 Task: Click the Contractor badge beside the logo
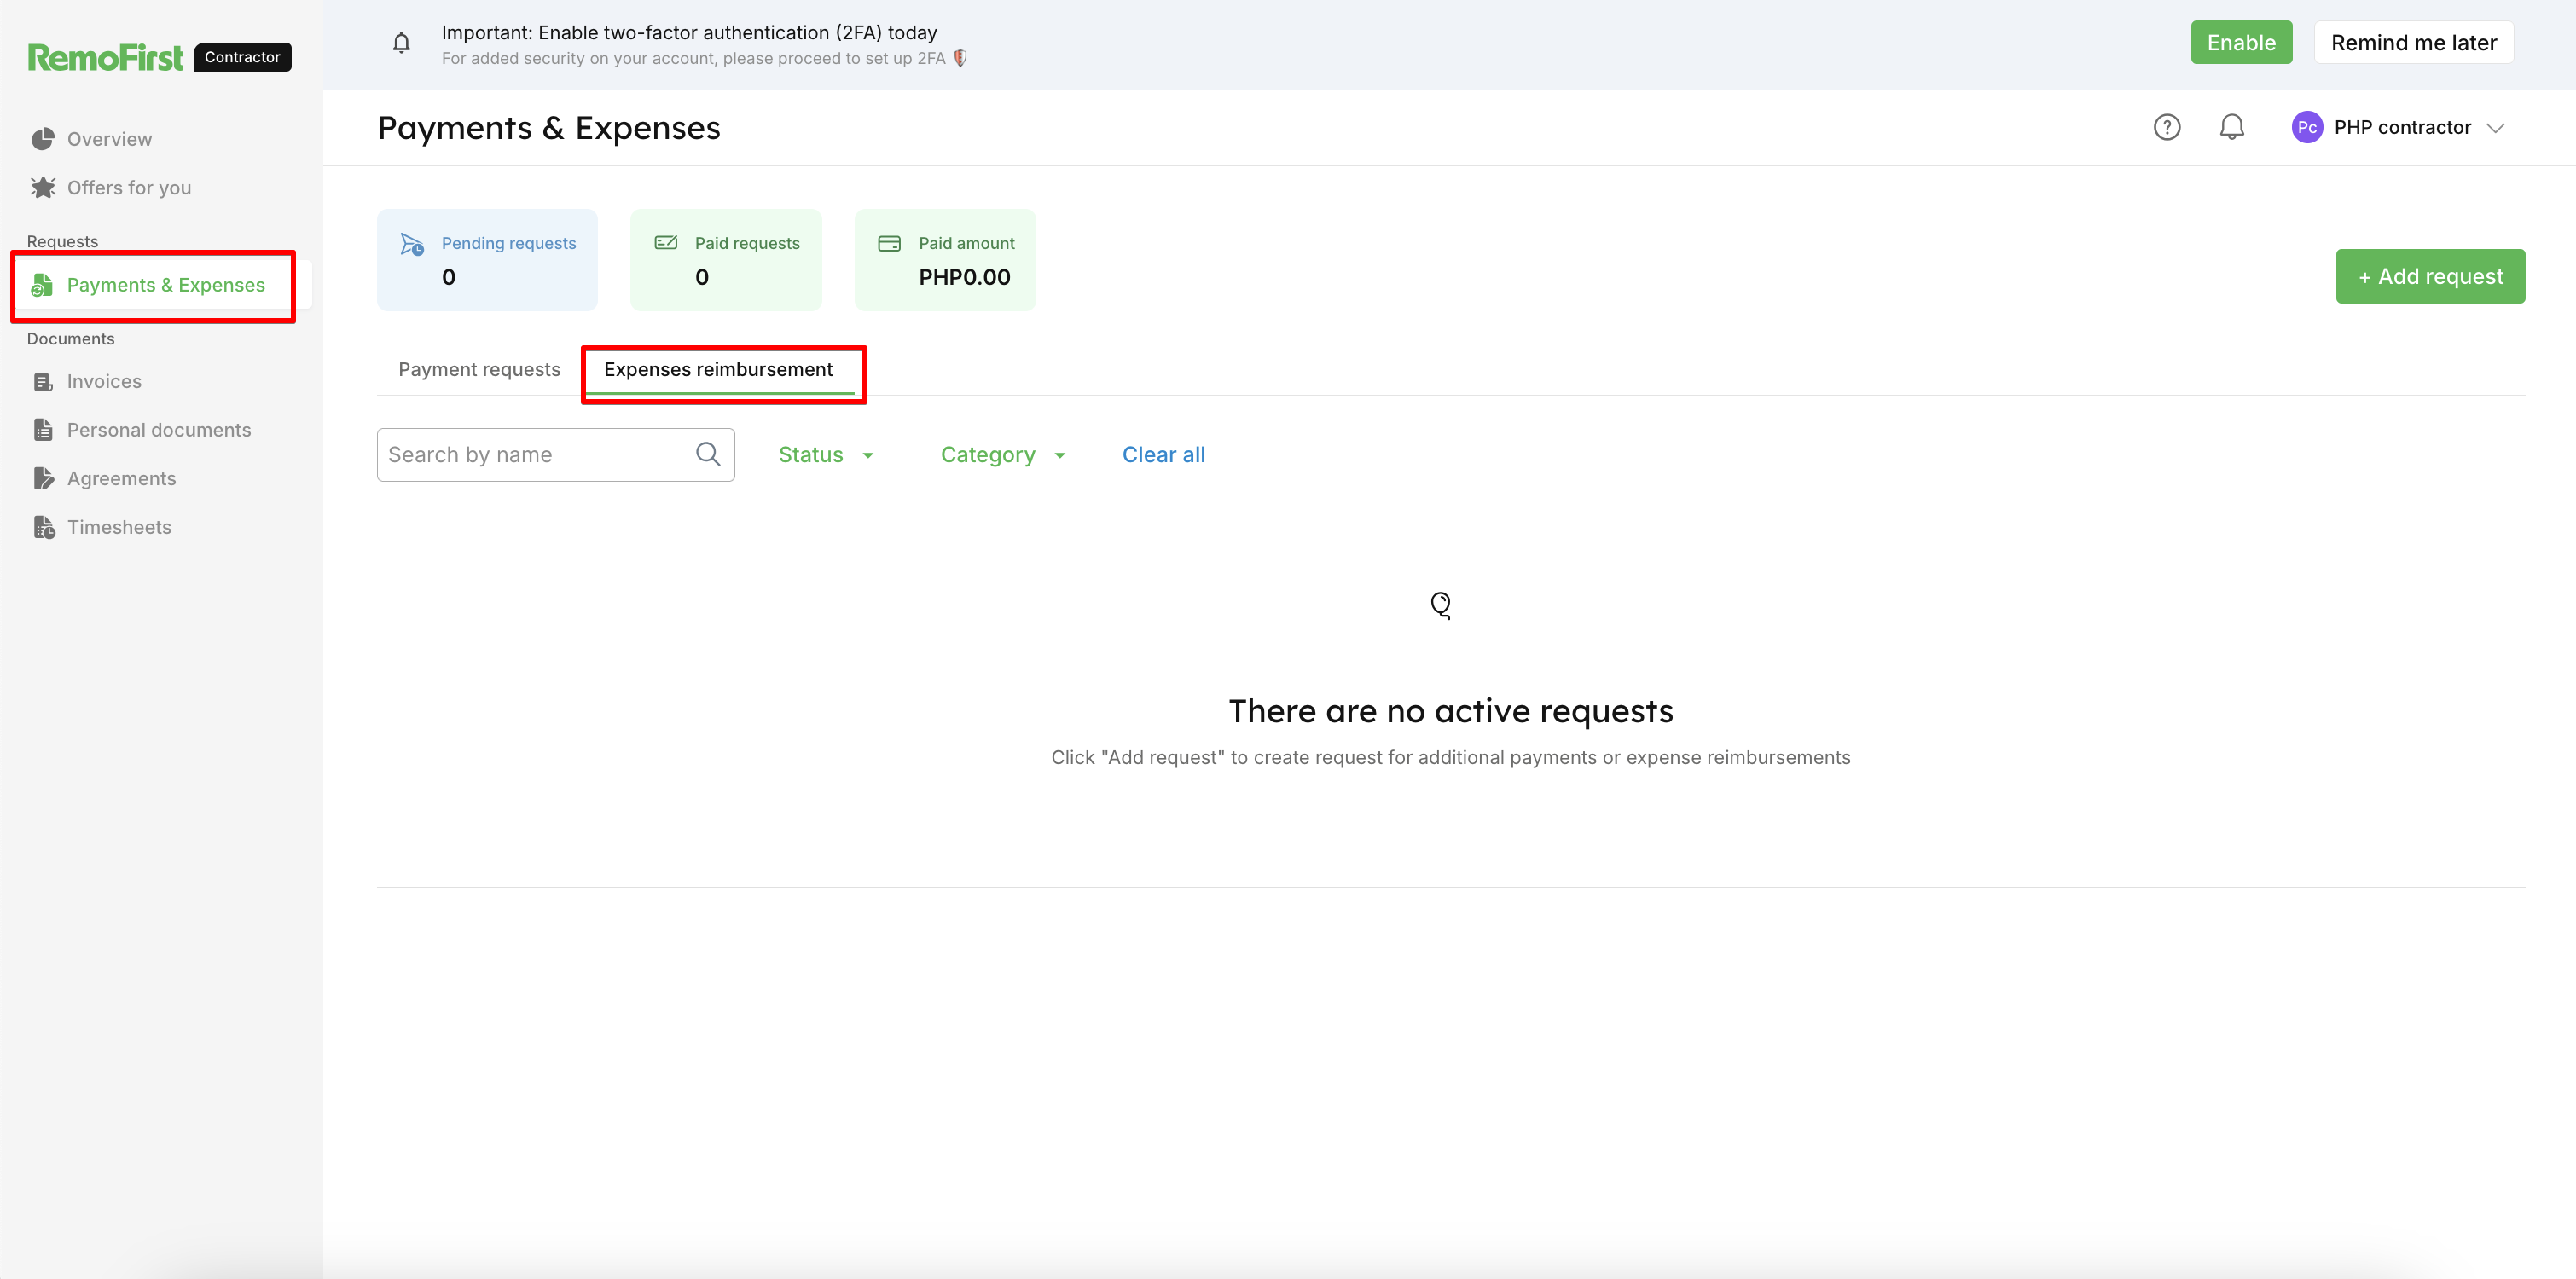coord(242,57)
